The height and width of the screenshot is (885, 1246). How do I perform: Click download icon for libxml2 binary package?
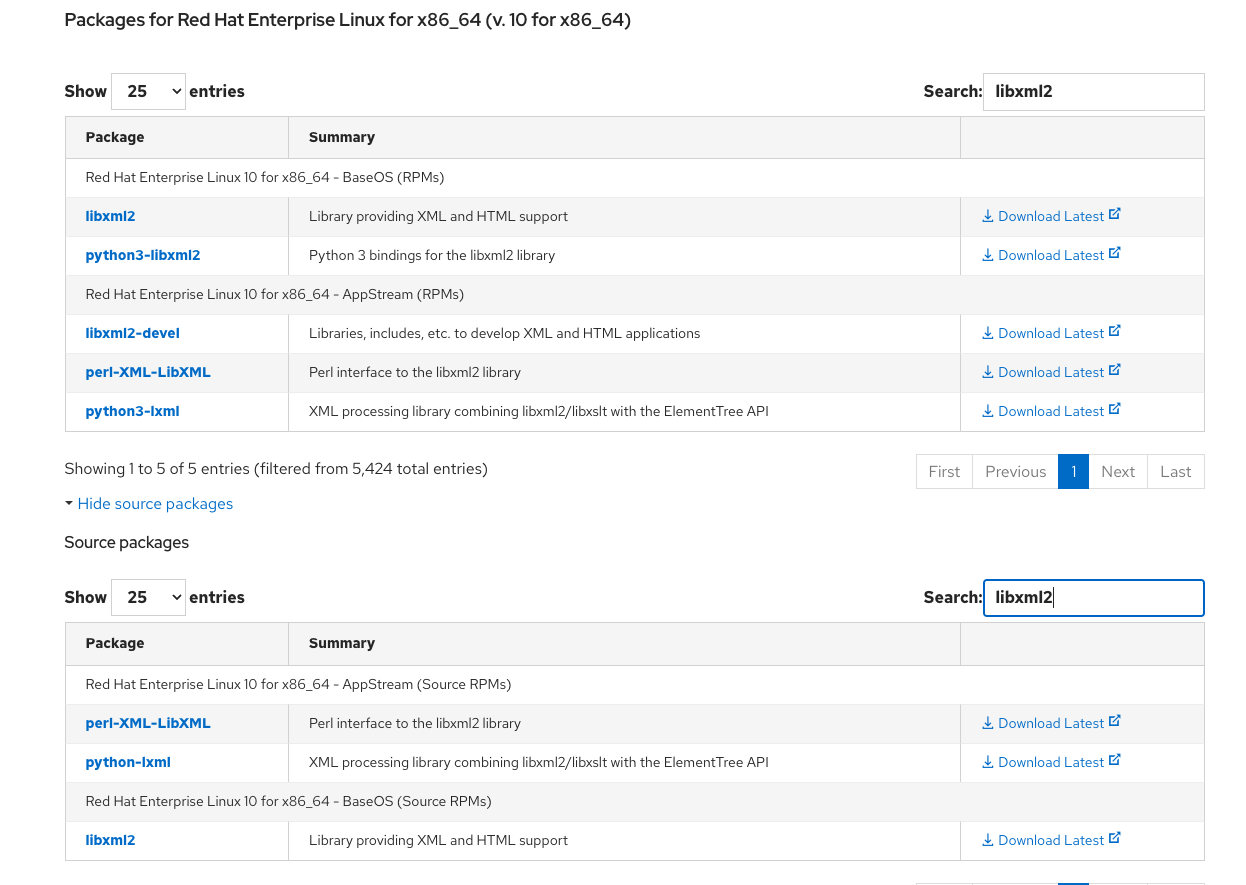[x=988, y=216]
